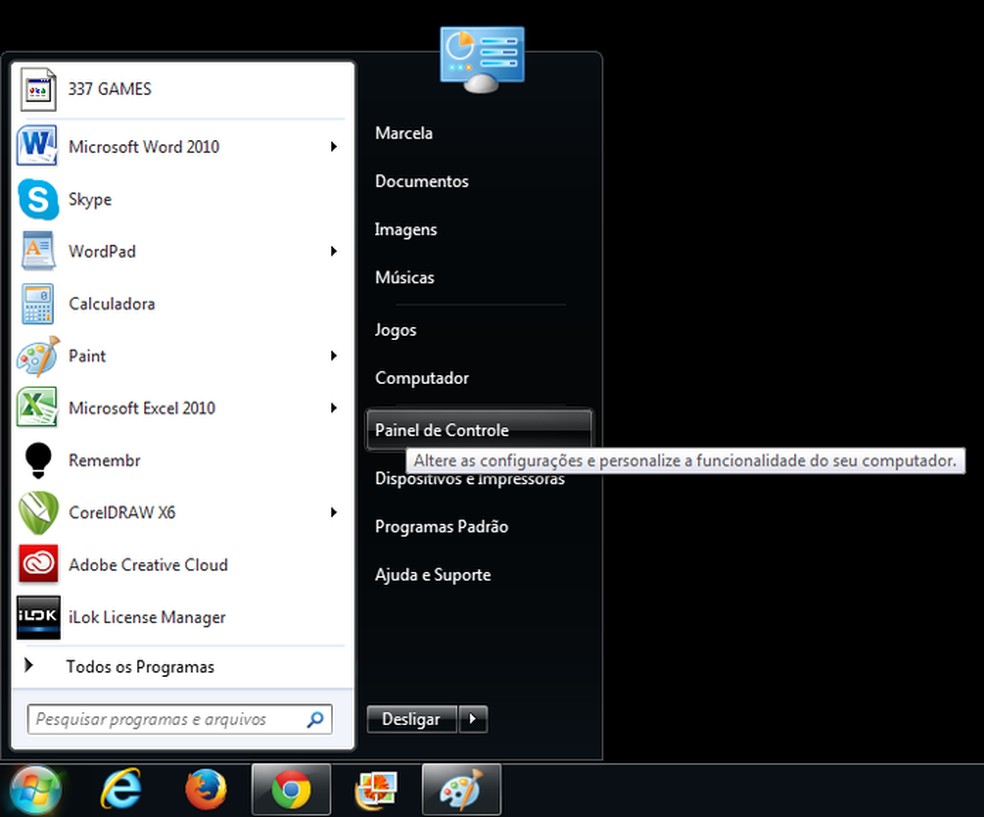Launch Adobe Creative Cloud icon
Image resolution: width=984 pixels, height=817 pixels.
[38, 565]
